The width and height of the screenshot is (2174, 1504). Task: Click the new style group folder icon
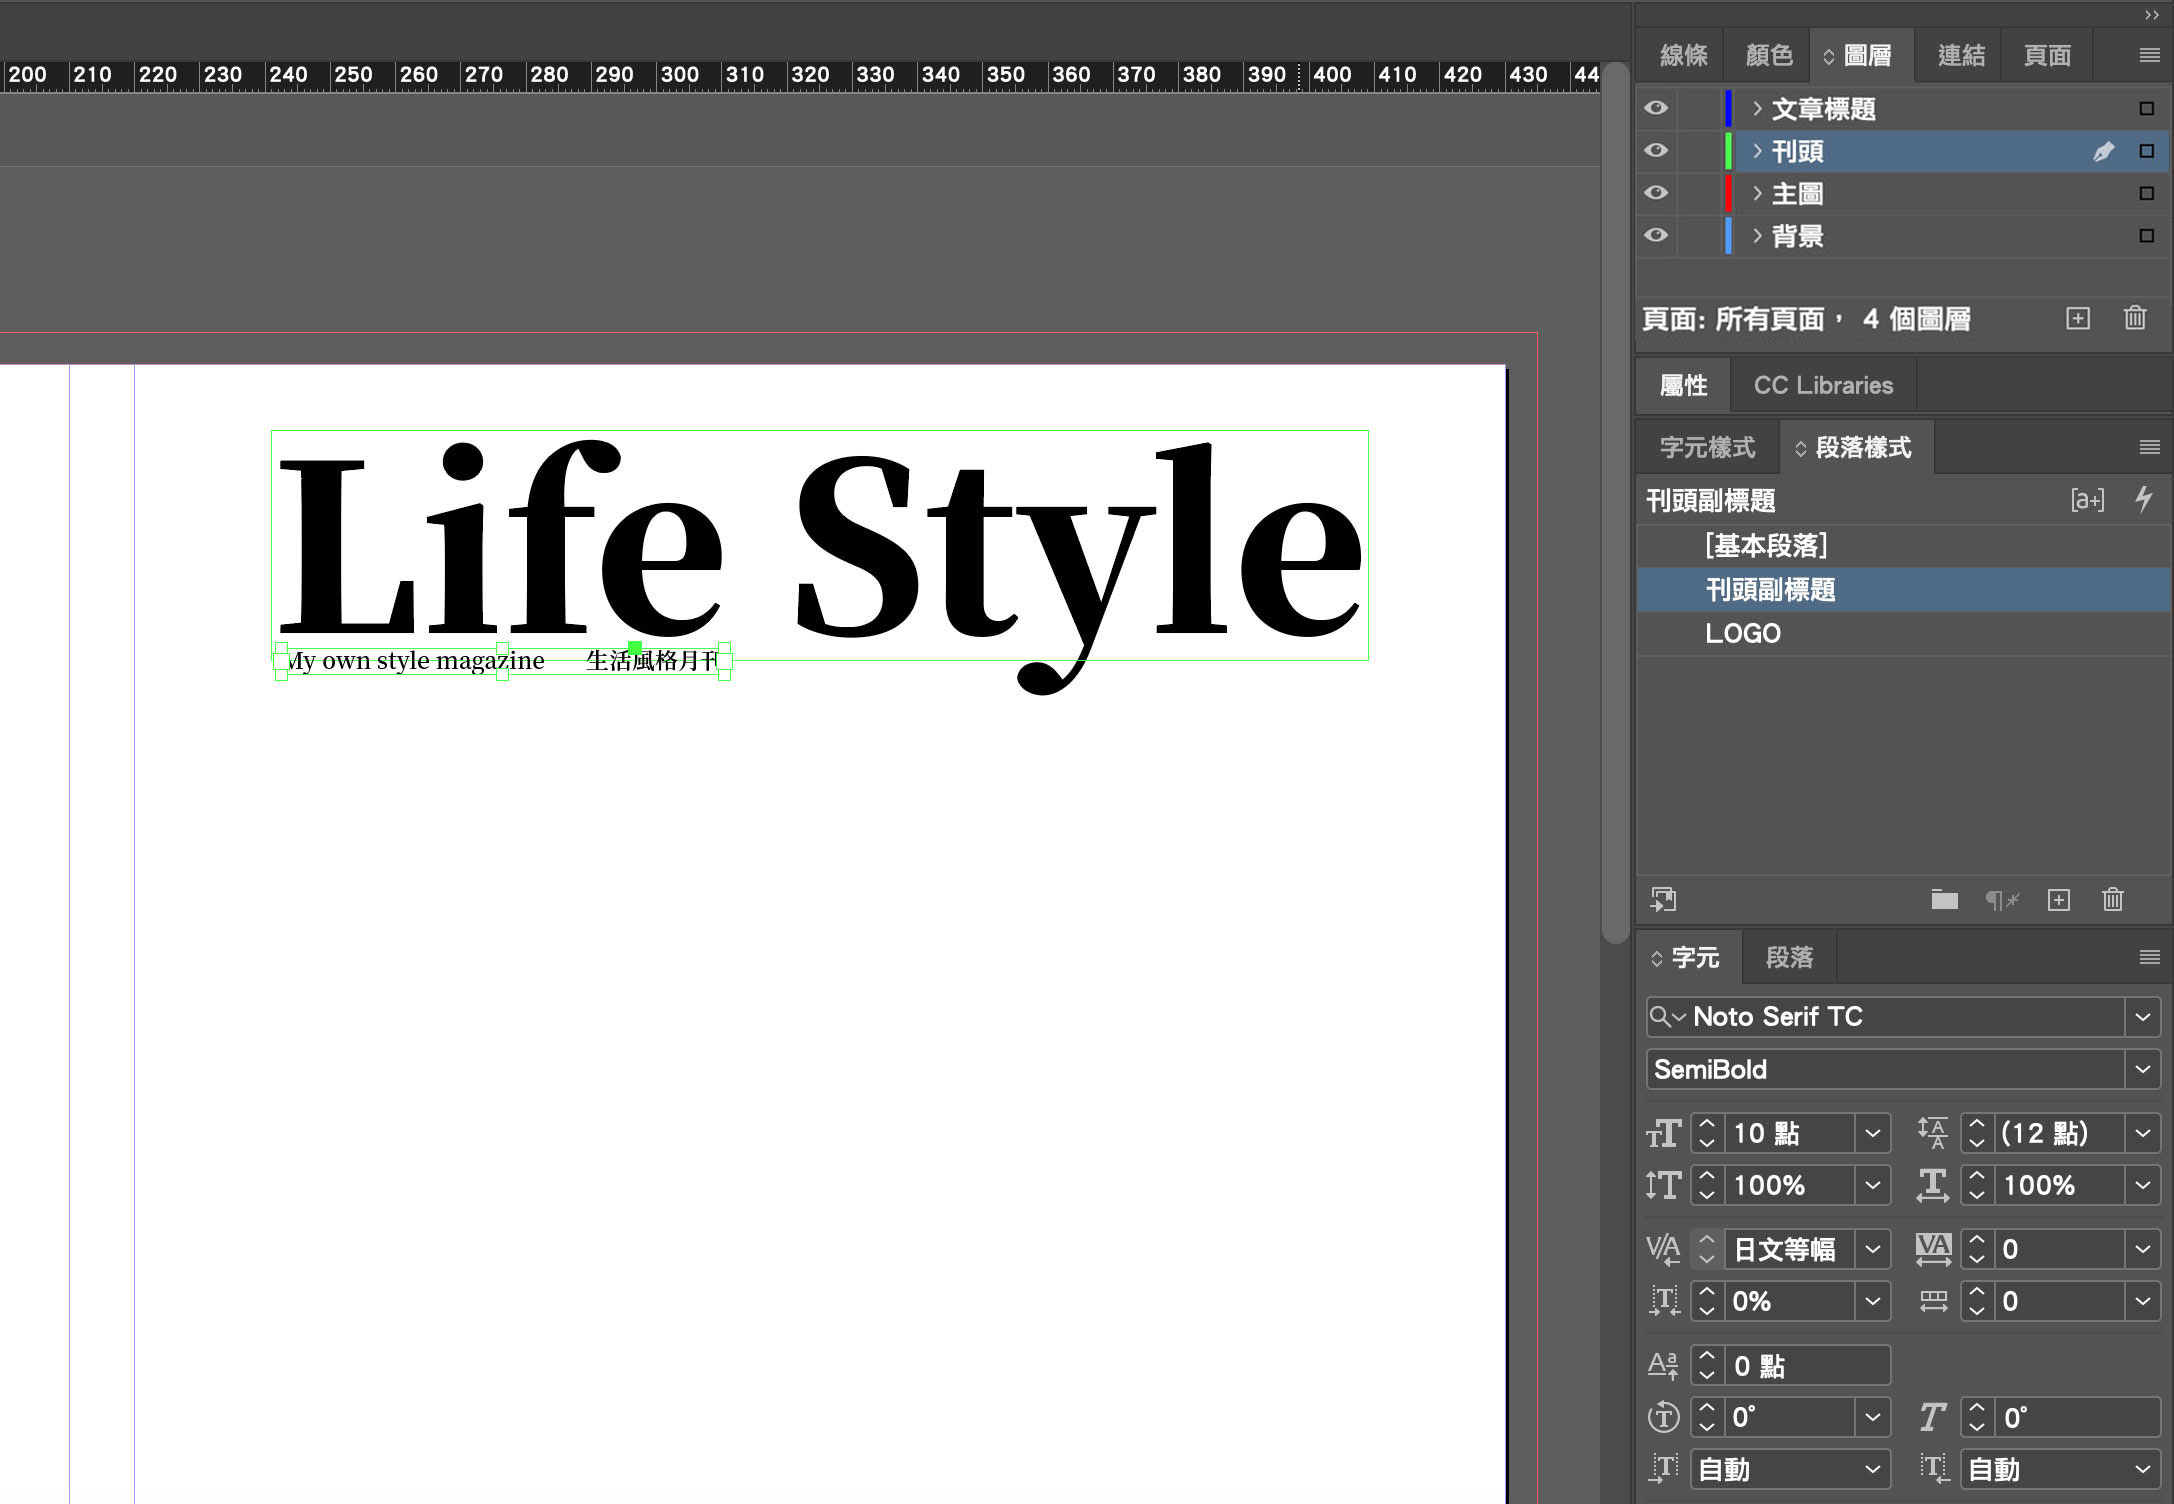coord(1944,900)
